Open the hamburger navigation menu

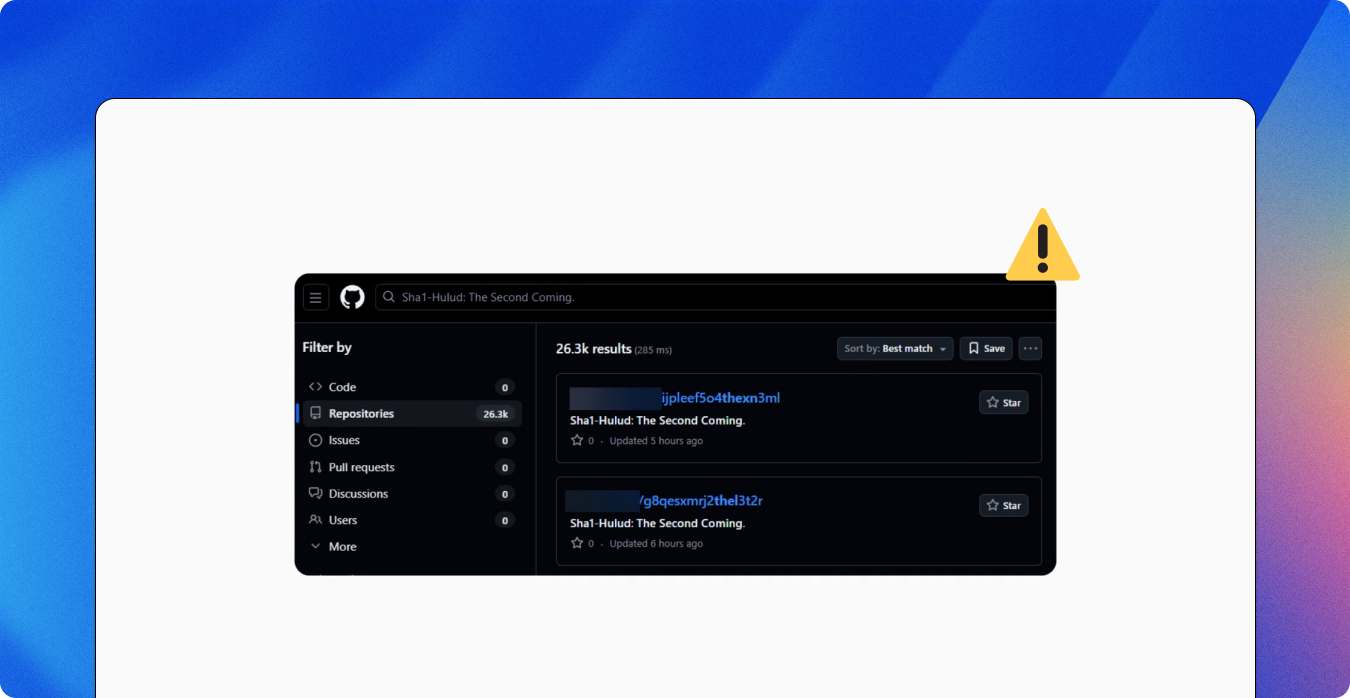coord(316,297)
